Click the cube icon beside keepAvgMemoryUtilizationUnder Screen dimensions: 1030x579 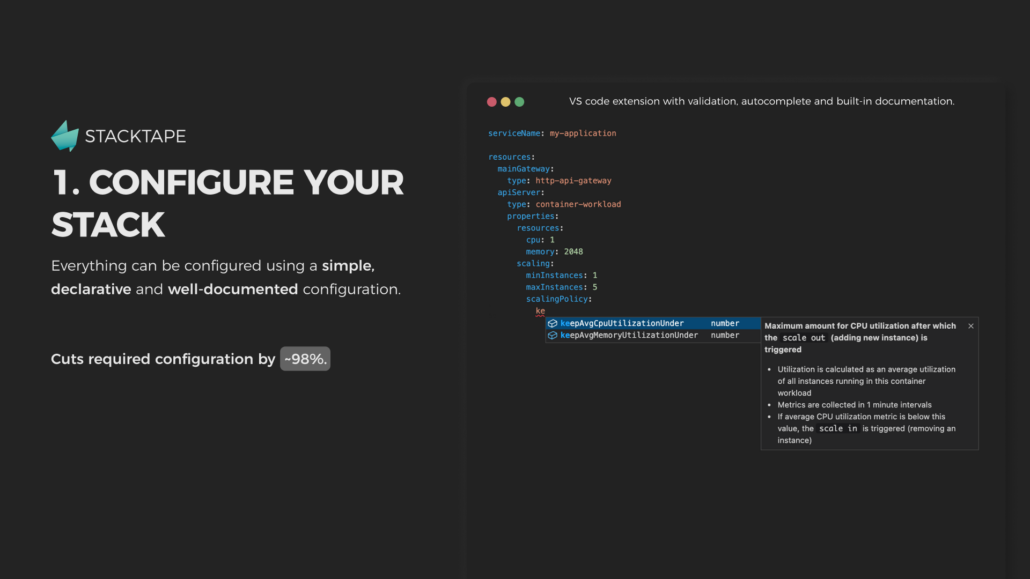552,335
